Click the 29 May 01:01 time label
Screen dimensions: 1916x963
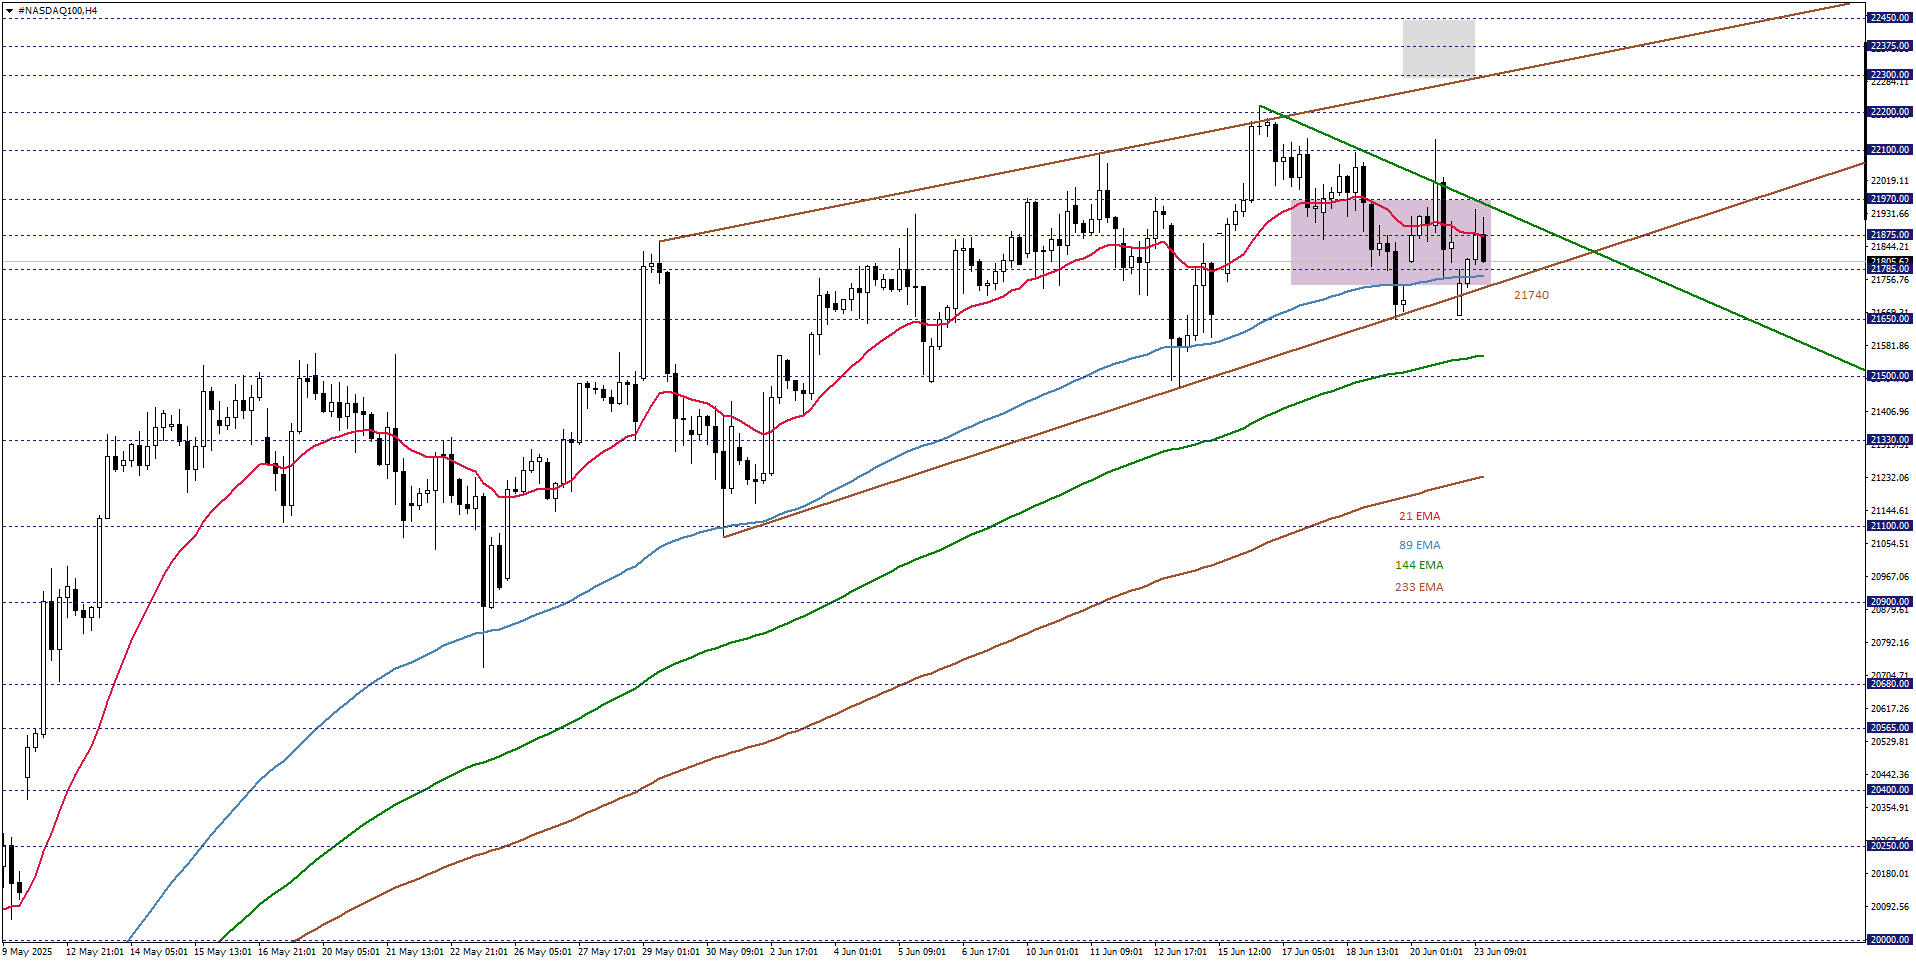tap(671, 952)
